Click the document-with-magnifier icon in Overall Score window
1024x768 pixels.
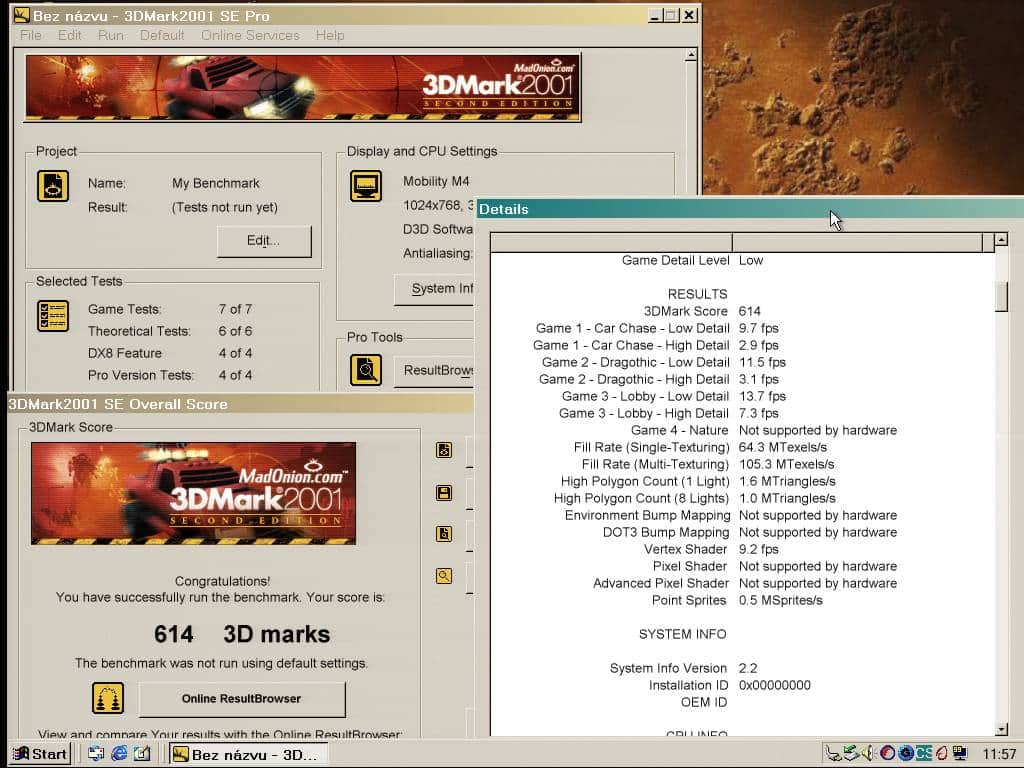444,534
